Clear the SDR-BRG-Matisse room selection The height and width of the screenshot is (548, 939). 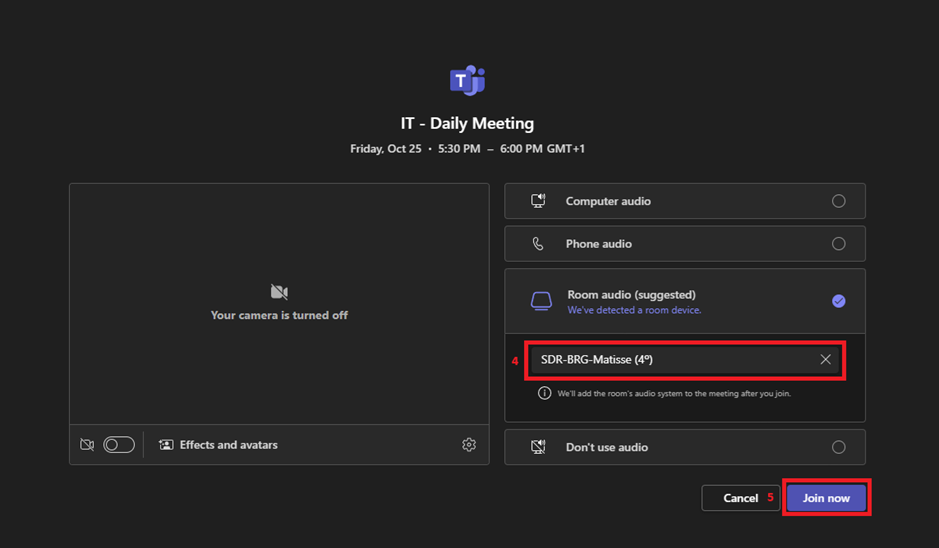click(x=825, y=359)
